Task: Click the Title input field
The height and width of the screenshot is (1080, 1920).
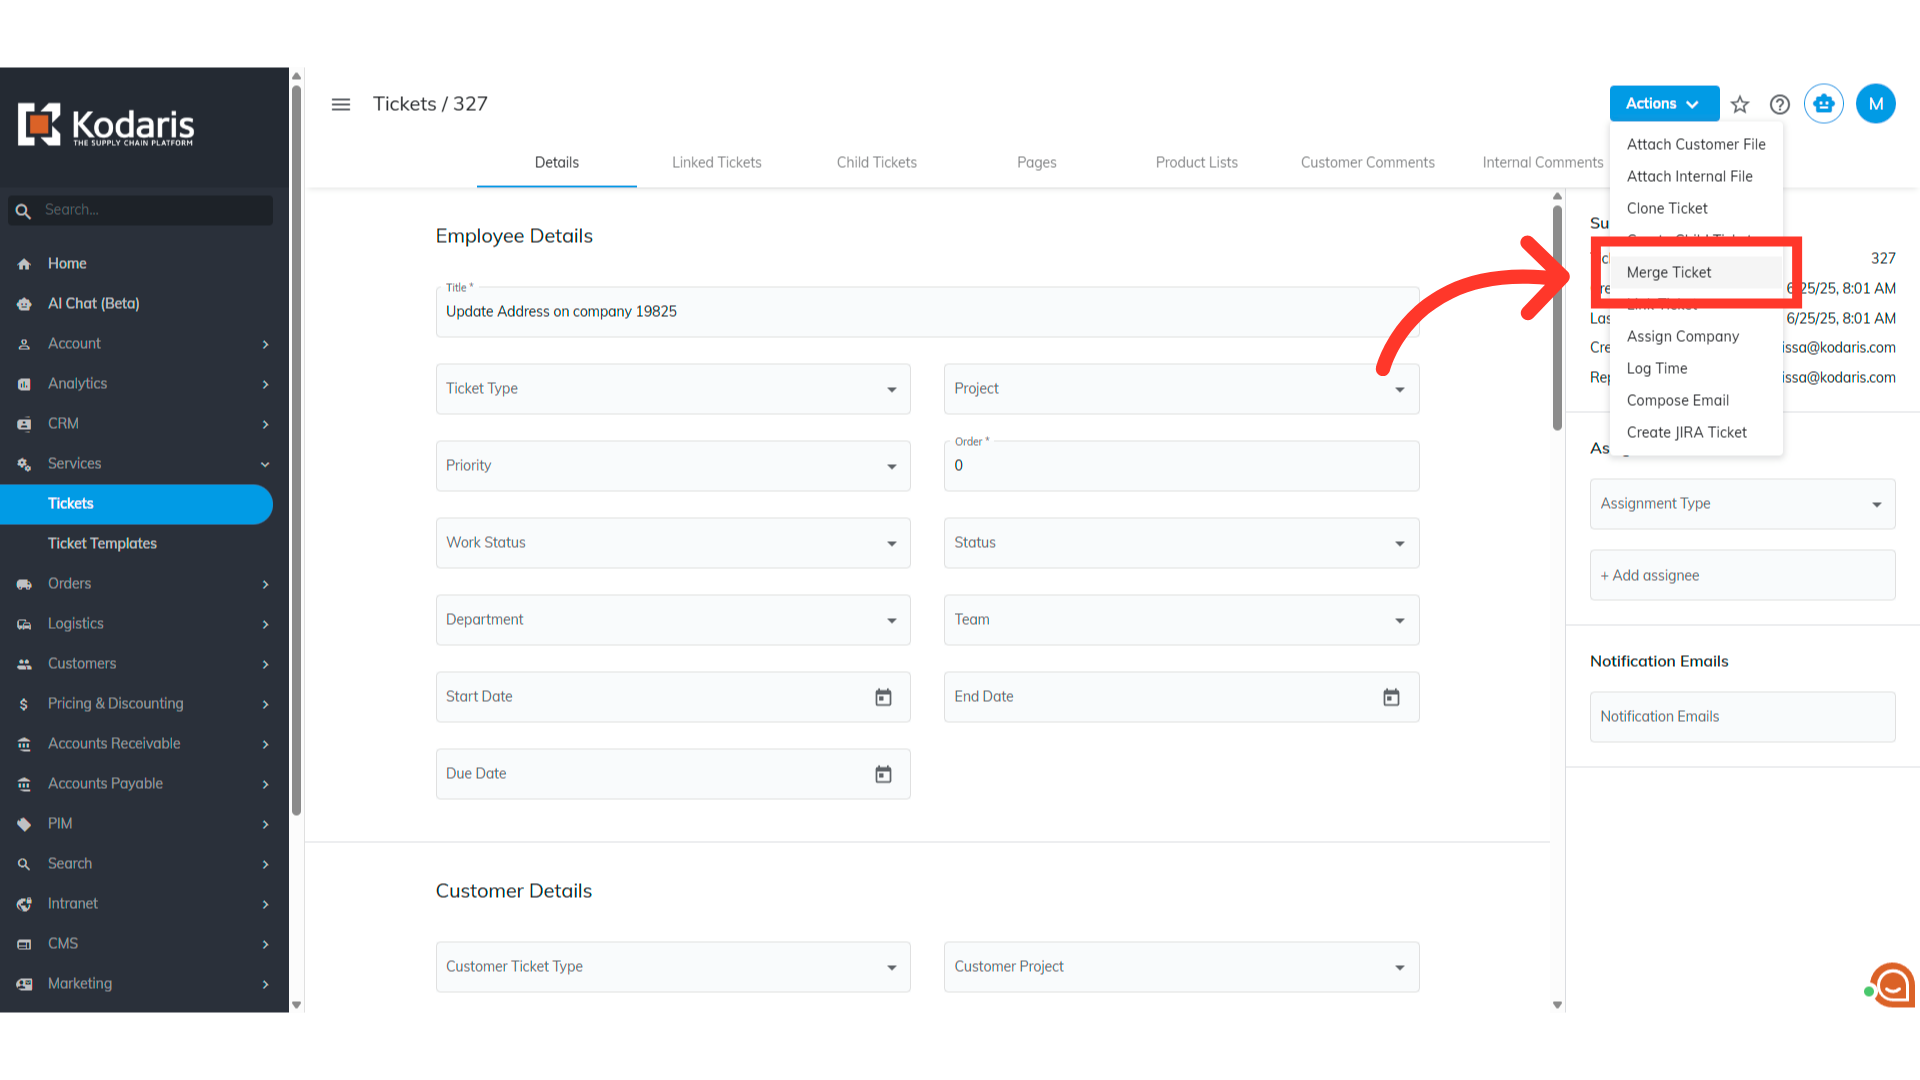Action: click(926, 312)
